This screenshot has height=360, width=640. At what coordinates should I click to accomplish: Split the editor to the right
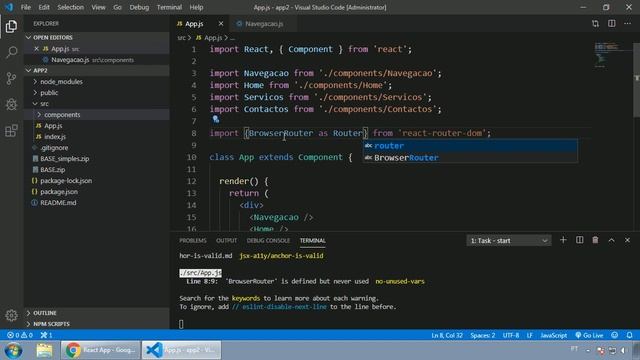tap(611, 24)
